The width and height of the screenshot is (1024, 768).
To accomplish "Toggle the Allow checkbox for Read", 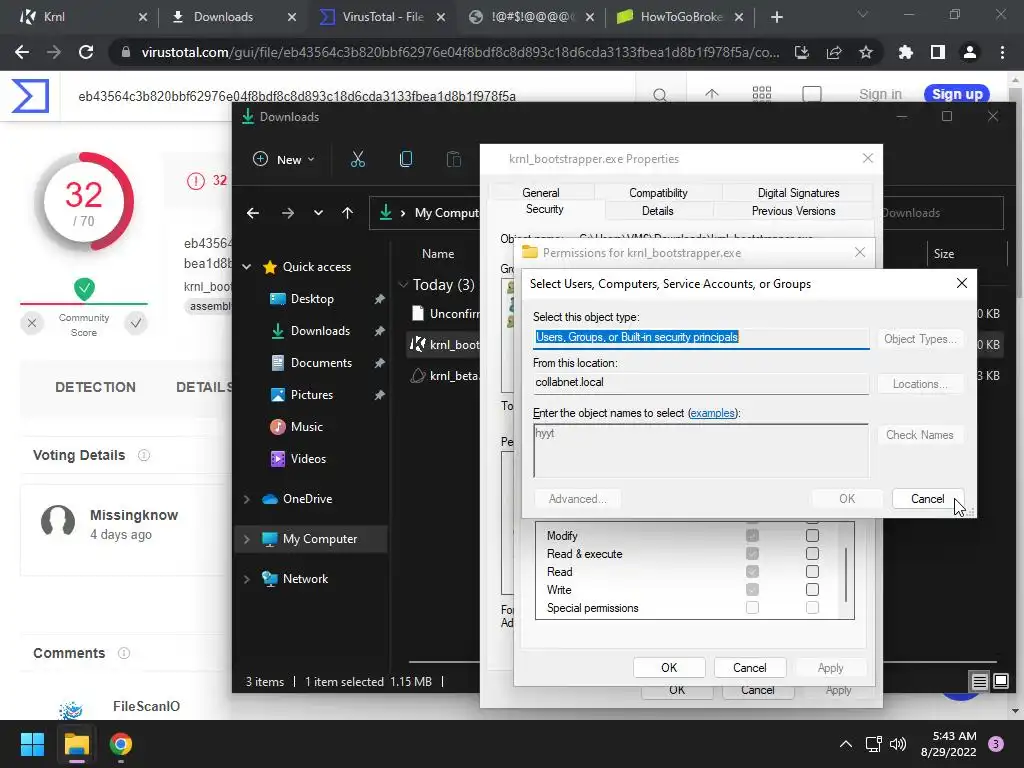I will [x=752, y=571].
